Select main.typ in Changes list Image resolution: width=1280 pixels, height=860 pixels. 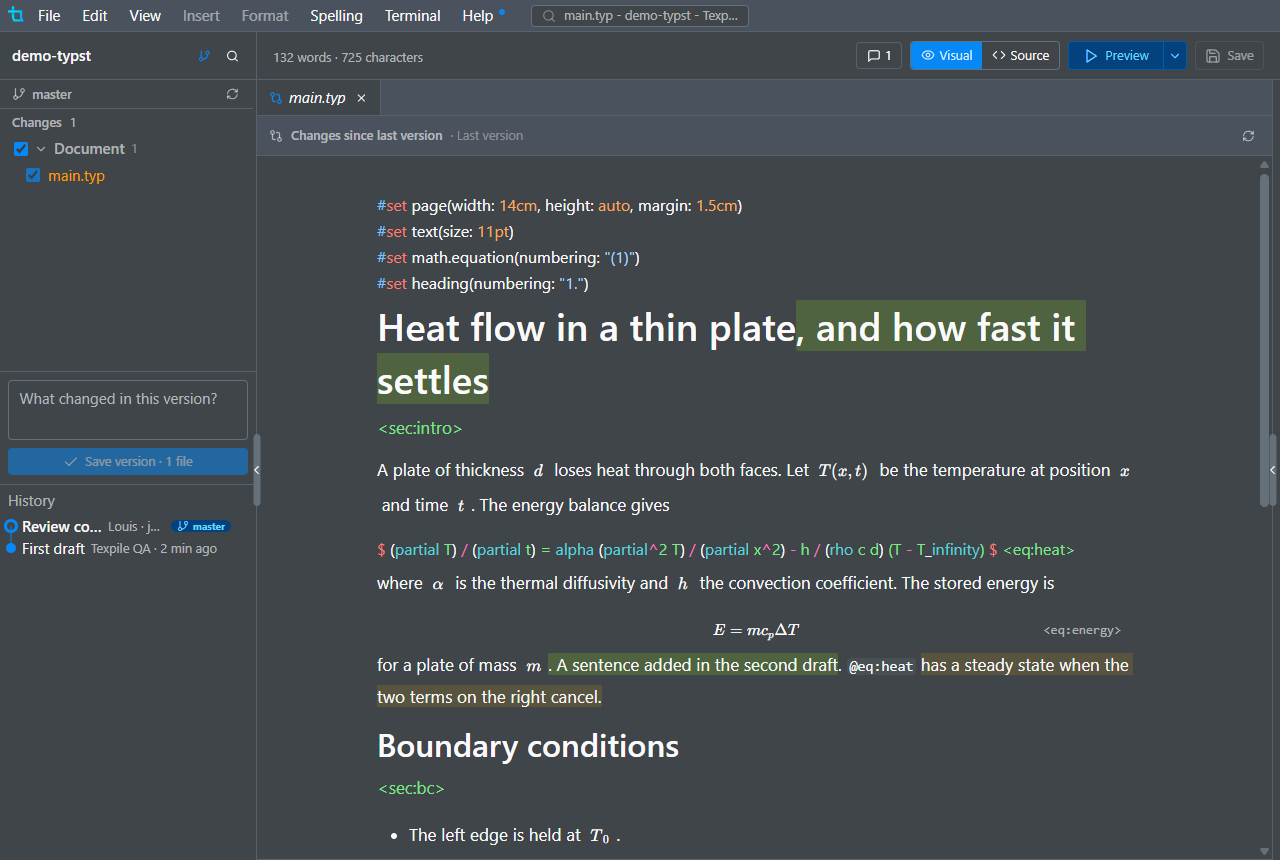click(x=76, y=175)
